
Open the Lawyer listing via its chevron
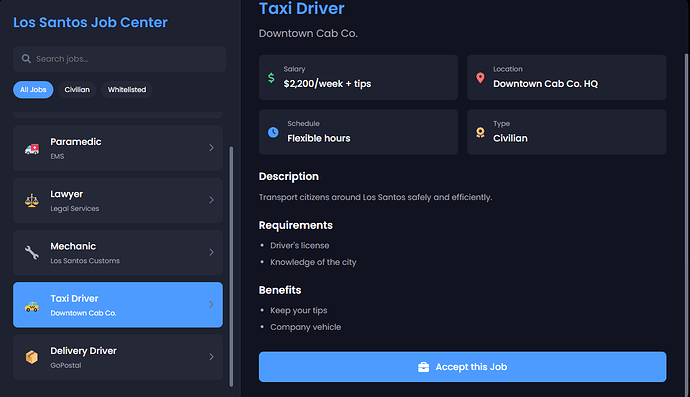pyautogui.click(x=211, y=200)
